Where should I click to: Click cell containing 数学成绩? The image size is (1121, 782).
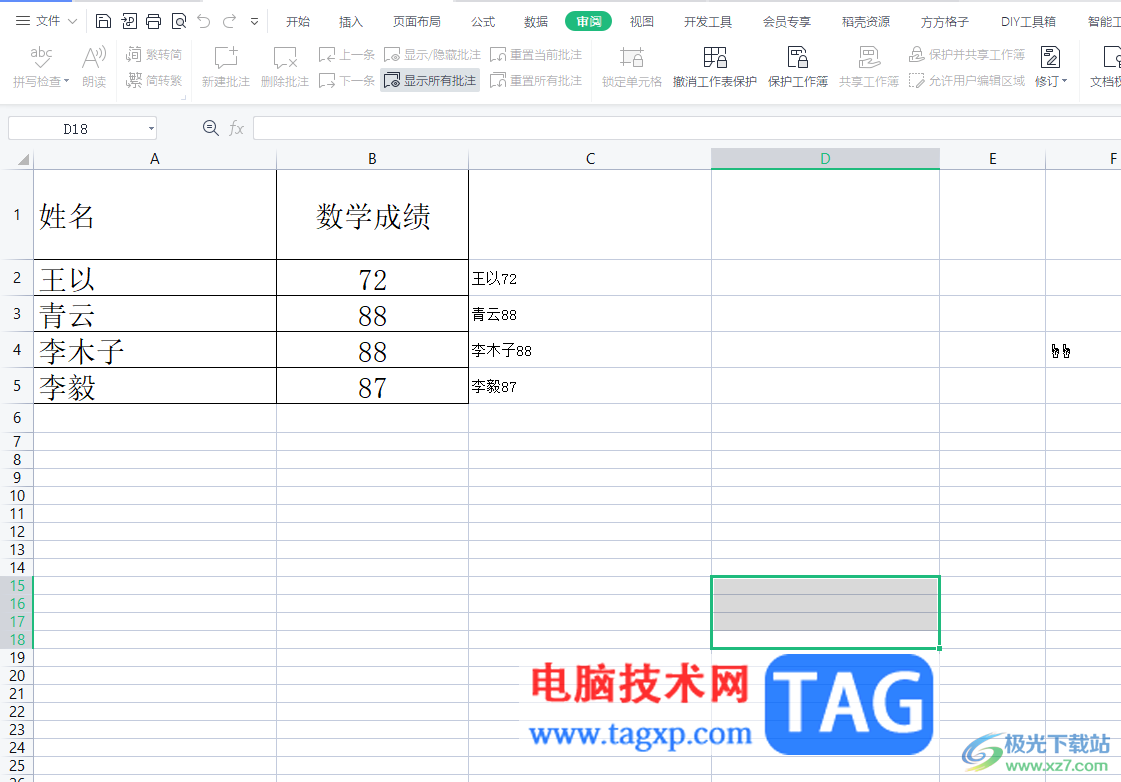coord(372,215)
